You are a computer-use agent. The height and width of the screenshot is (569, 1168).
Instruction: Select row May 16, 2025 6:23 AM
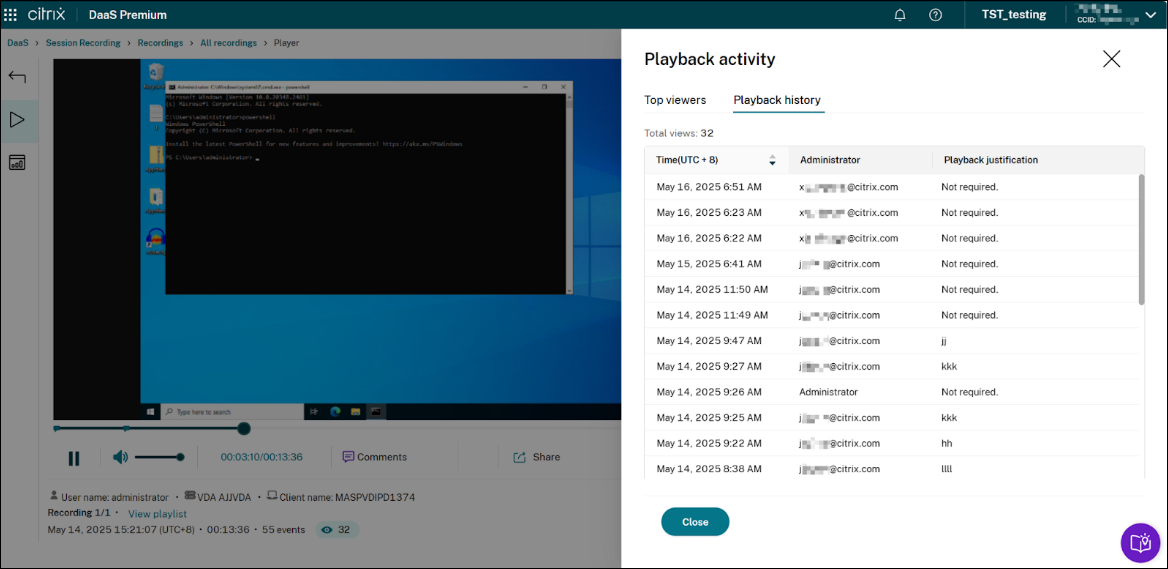tap(892, 213)
